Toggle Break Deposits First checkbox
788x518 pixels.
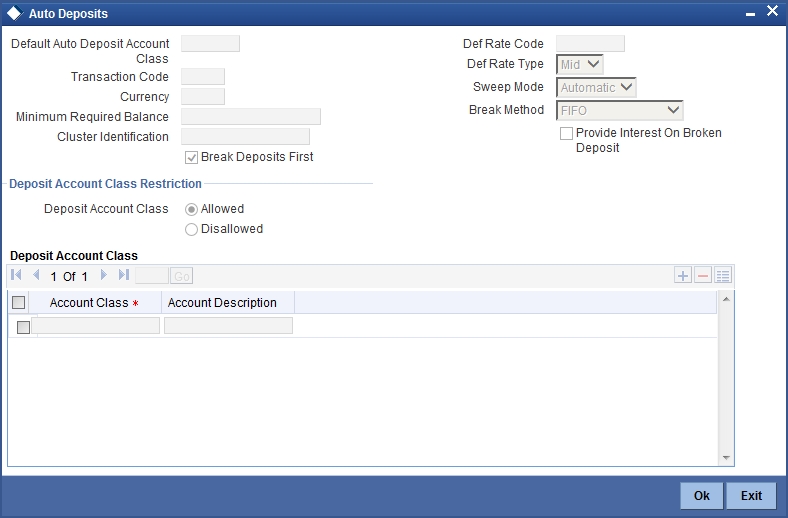(191, 158)
